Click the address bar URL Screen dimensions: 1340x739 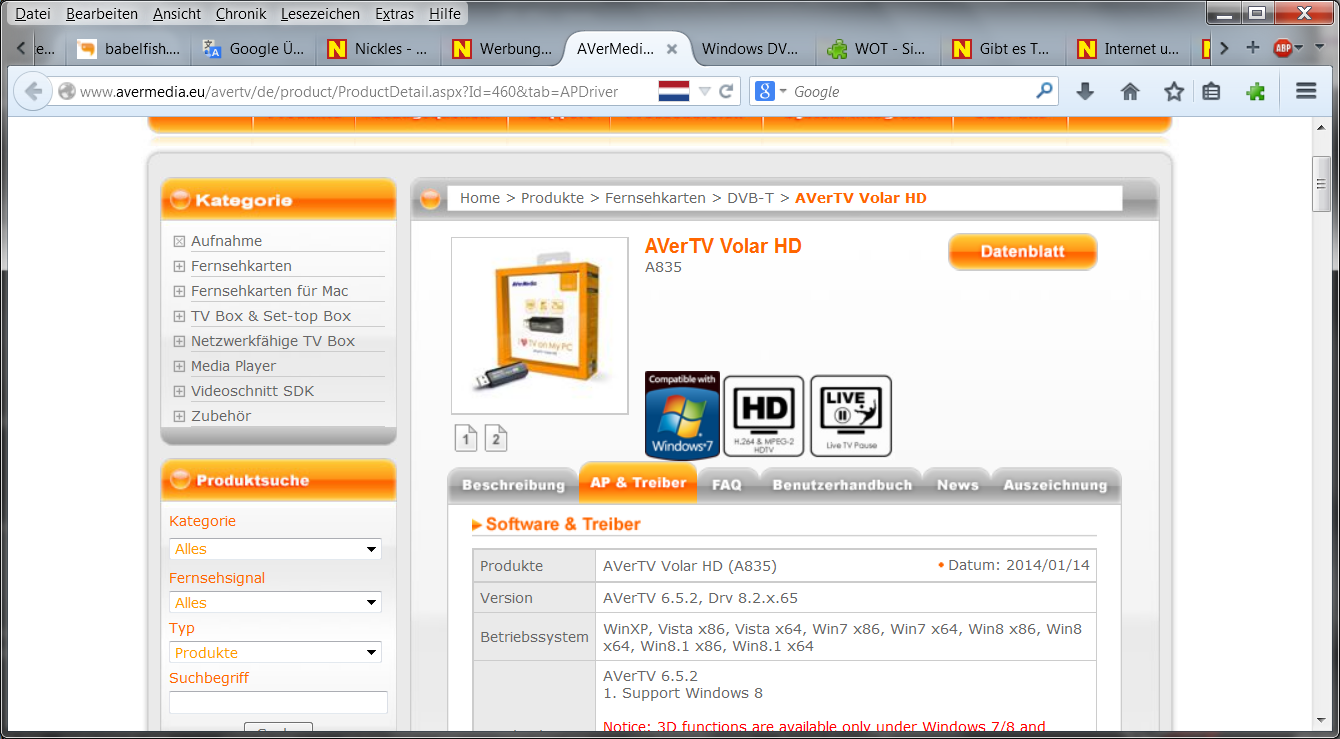349,91
